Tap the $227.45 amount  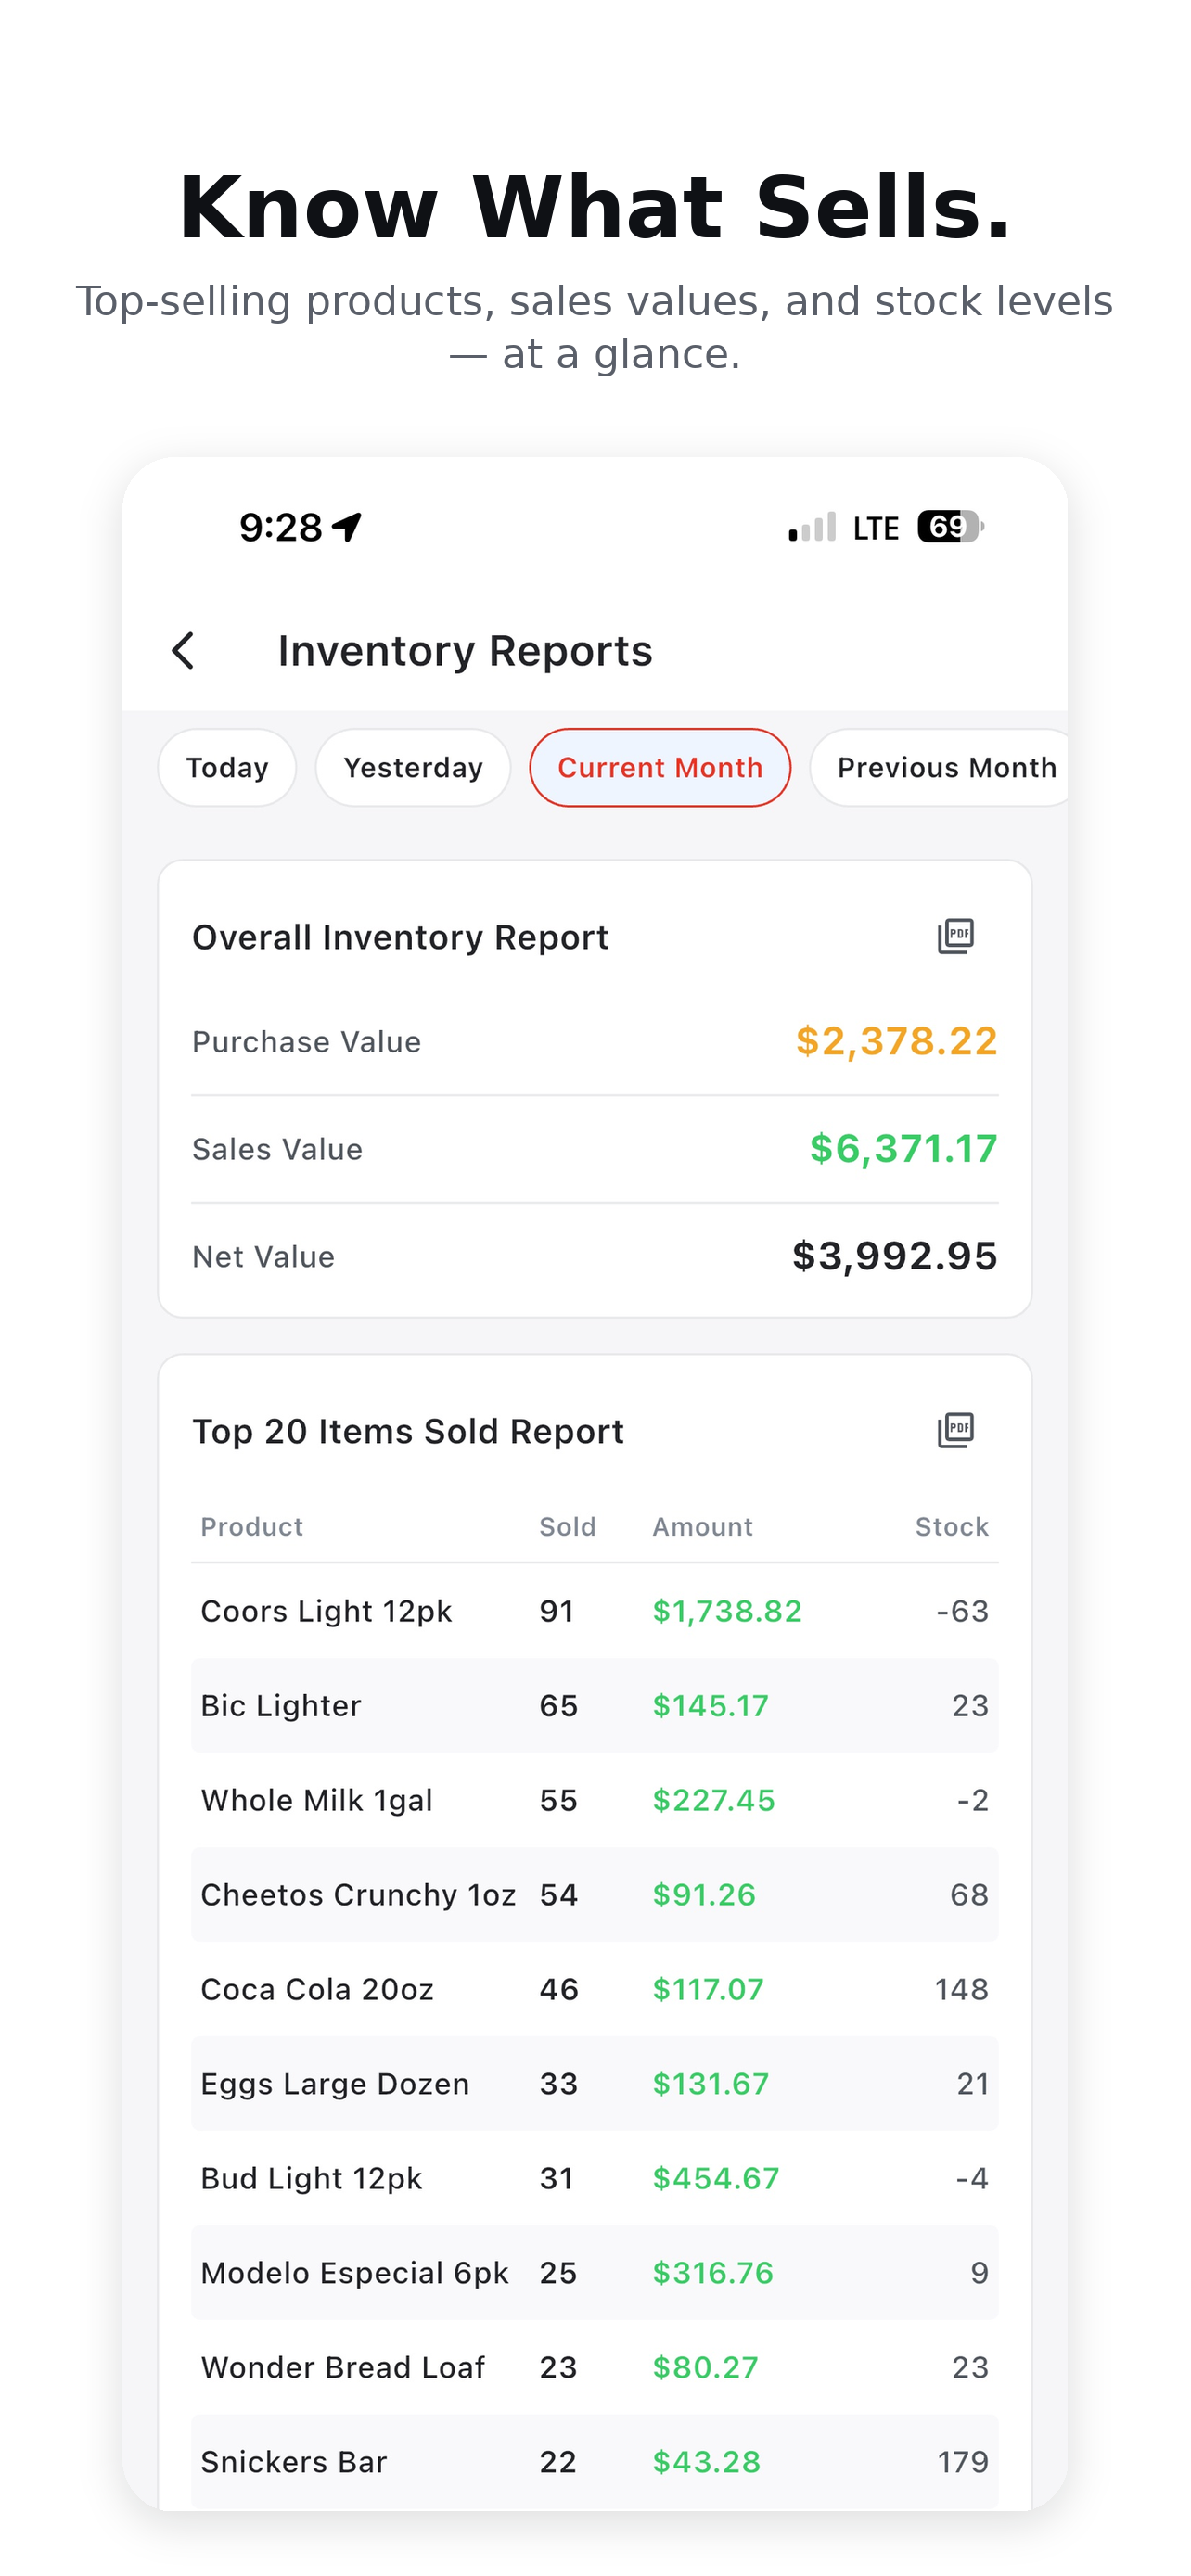click(x=714, y=1800)
